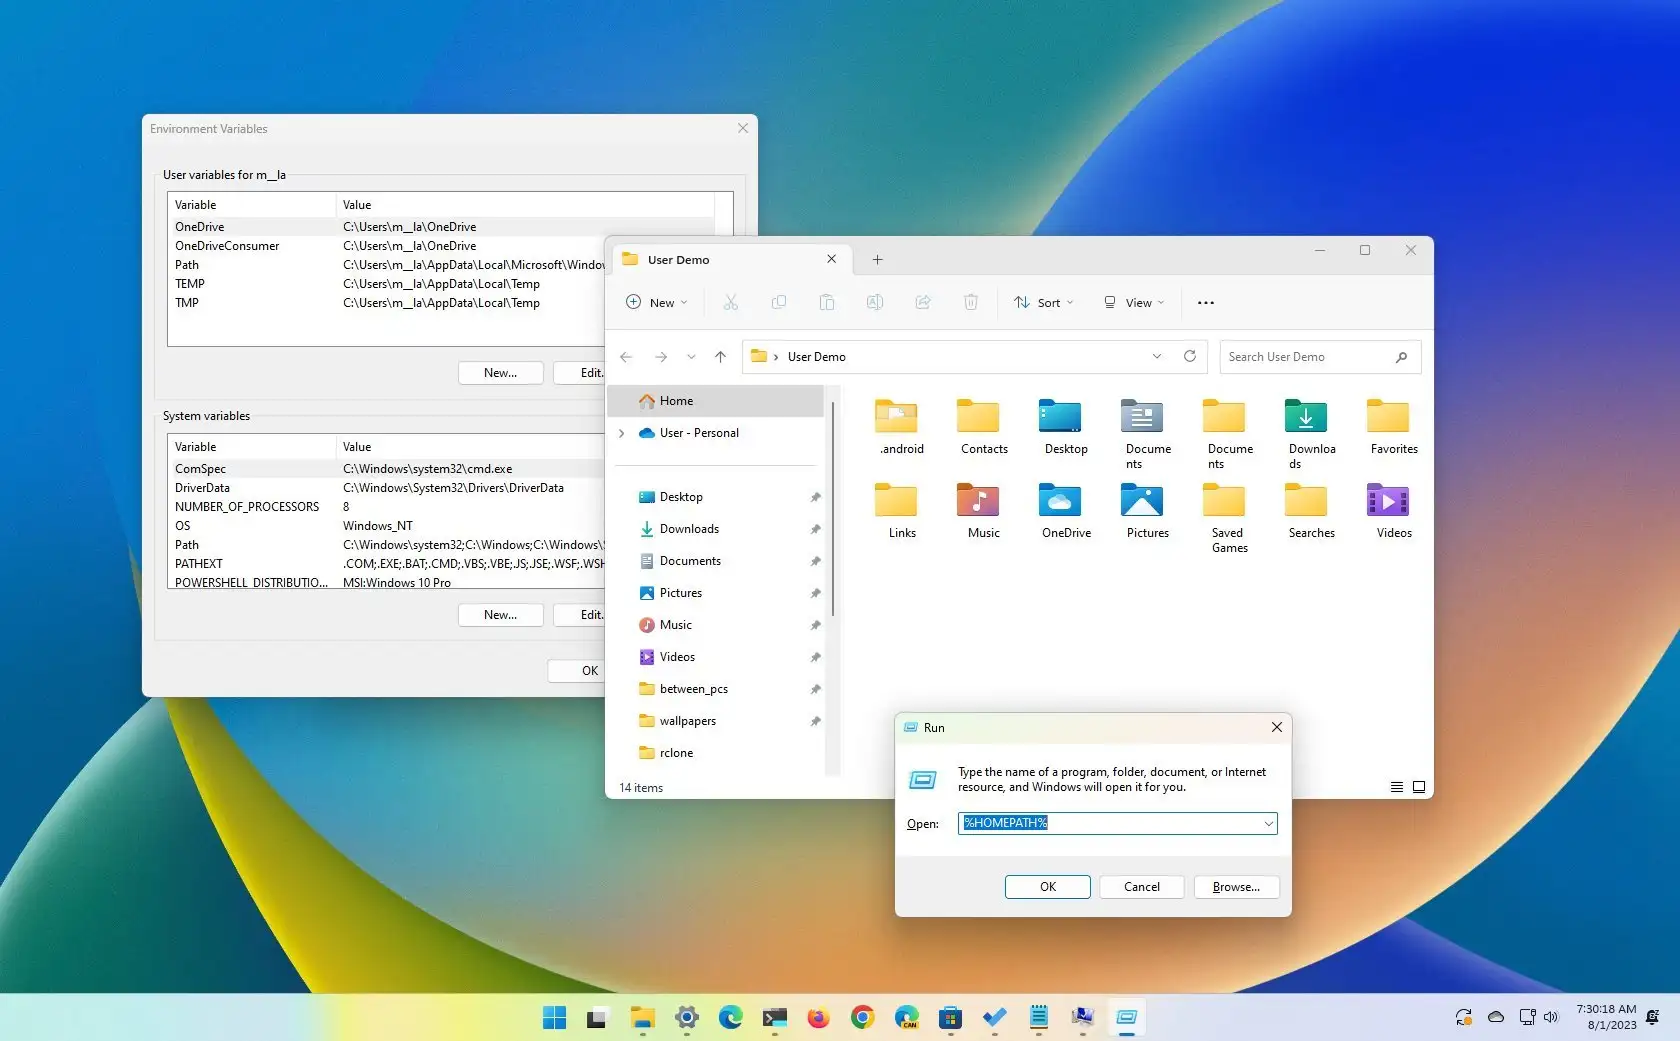Open the View dropdown menu
The image size is (1680, 1041).
click(x=1133, y=303)
